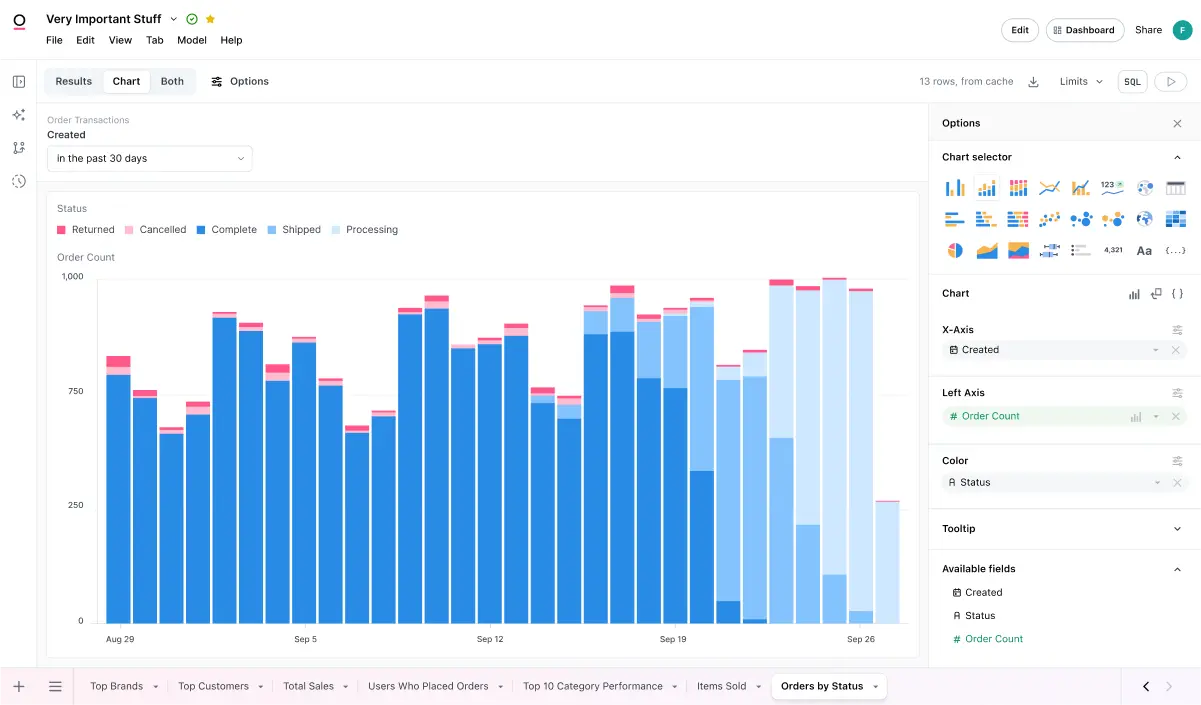Remove the Status field from Color
Screen dimensions: 1201x705
coord(1176,483)
